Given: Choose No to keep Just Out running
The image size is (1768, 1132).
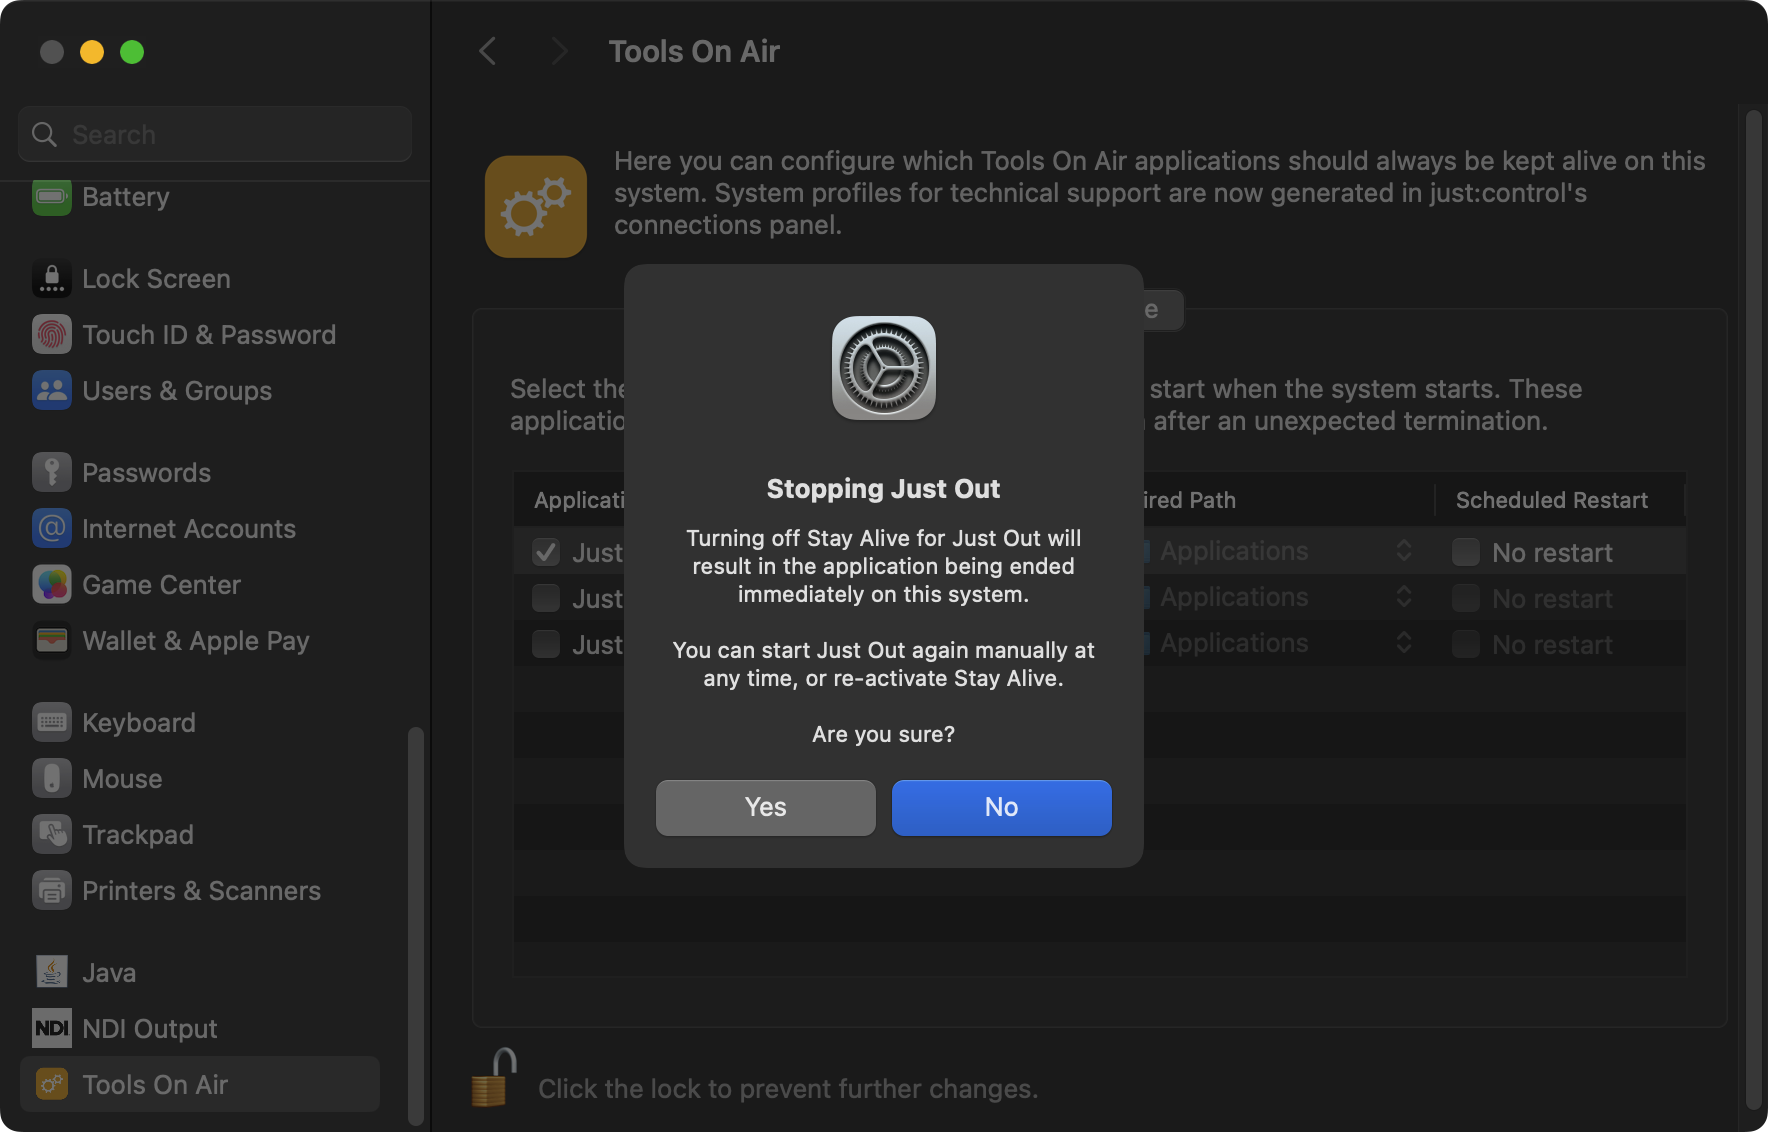Looking at the screenshot, I should click(1002, 808).
